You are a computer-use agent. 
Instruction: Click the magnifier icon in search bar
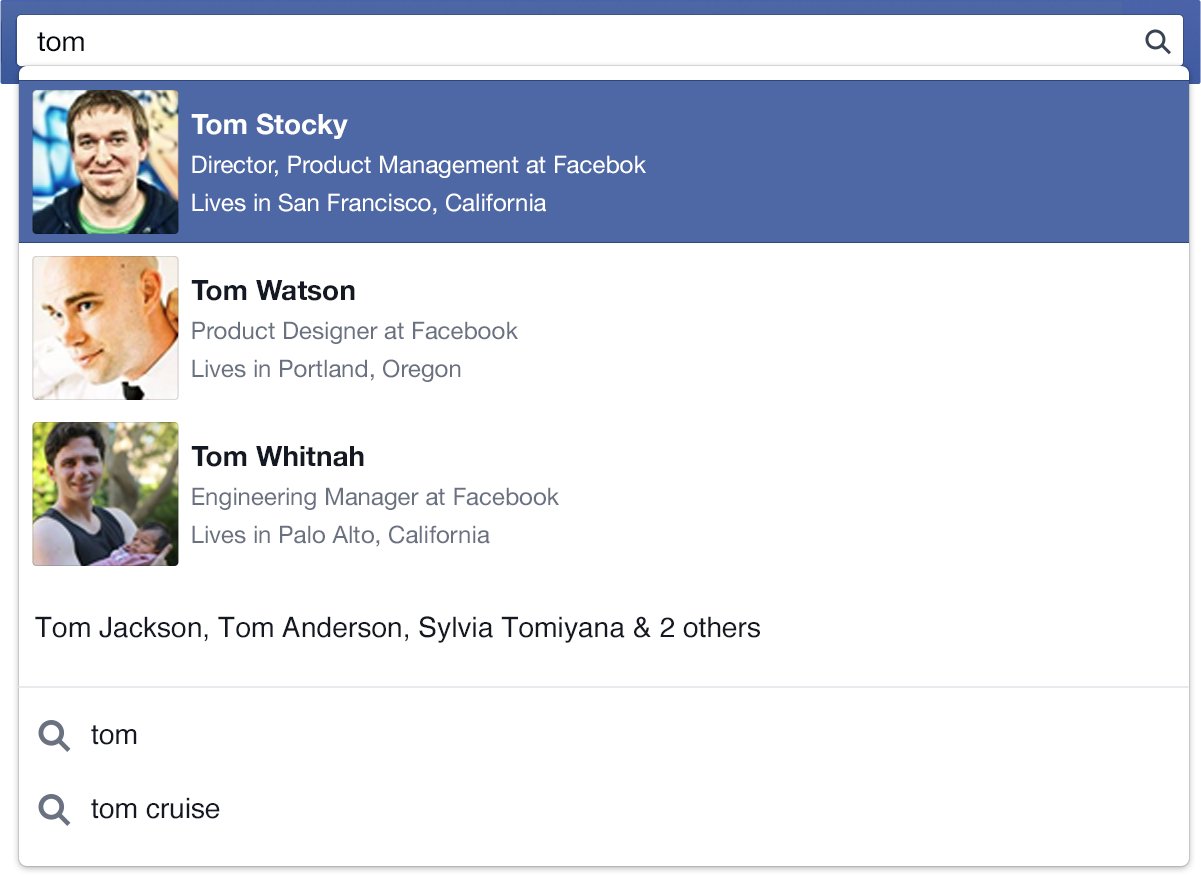click(x=1157, y=41)
